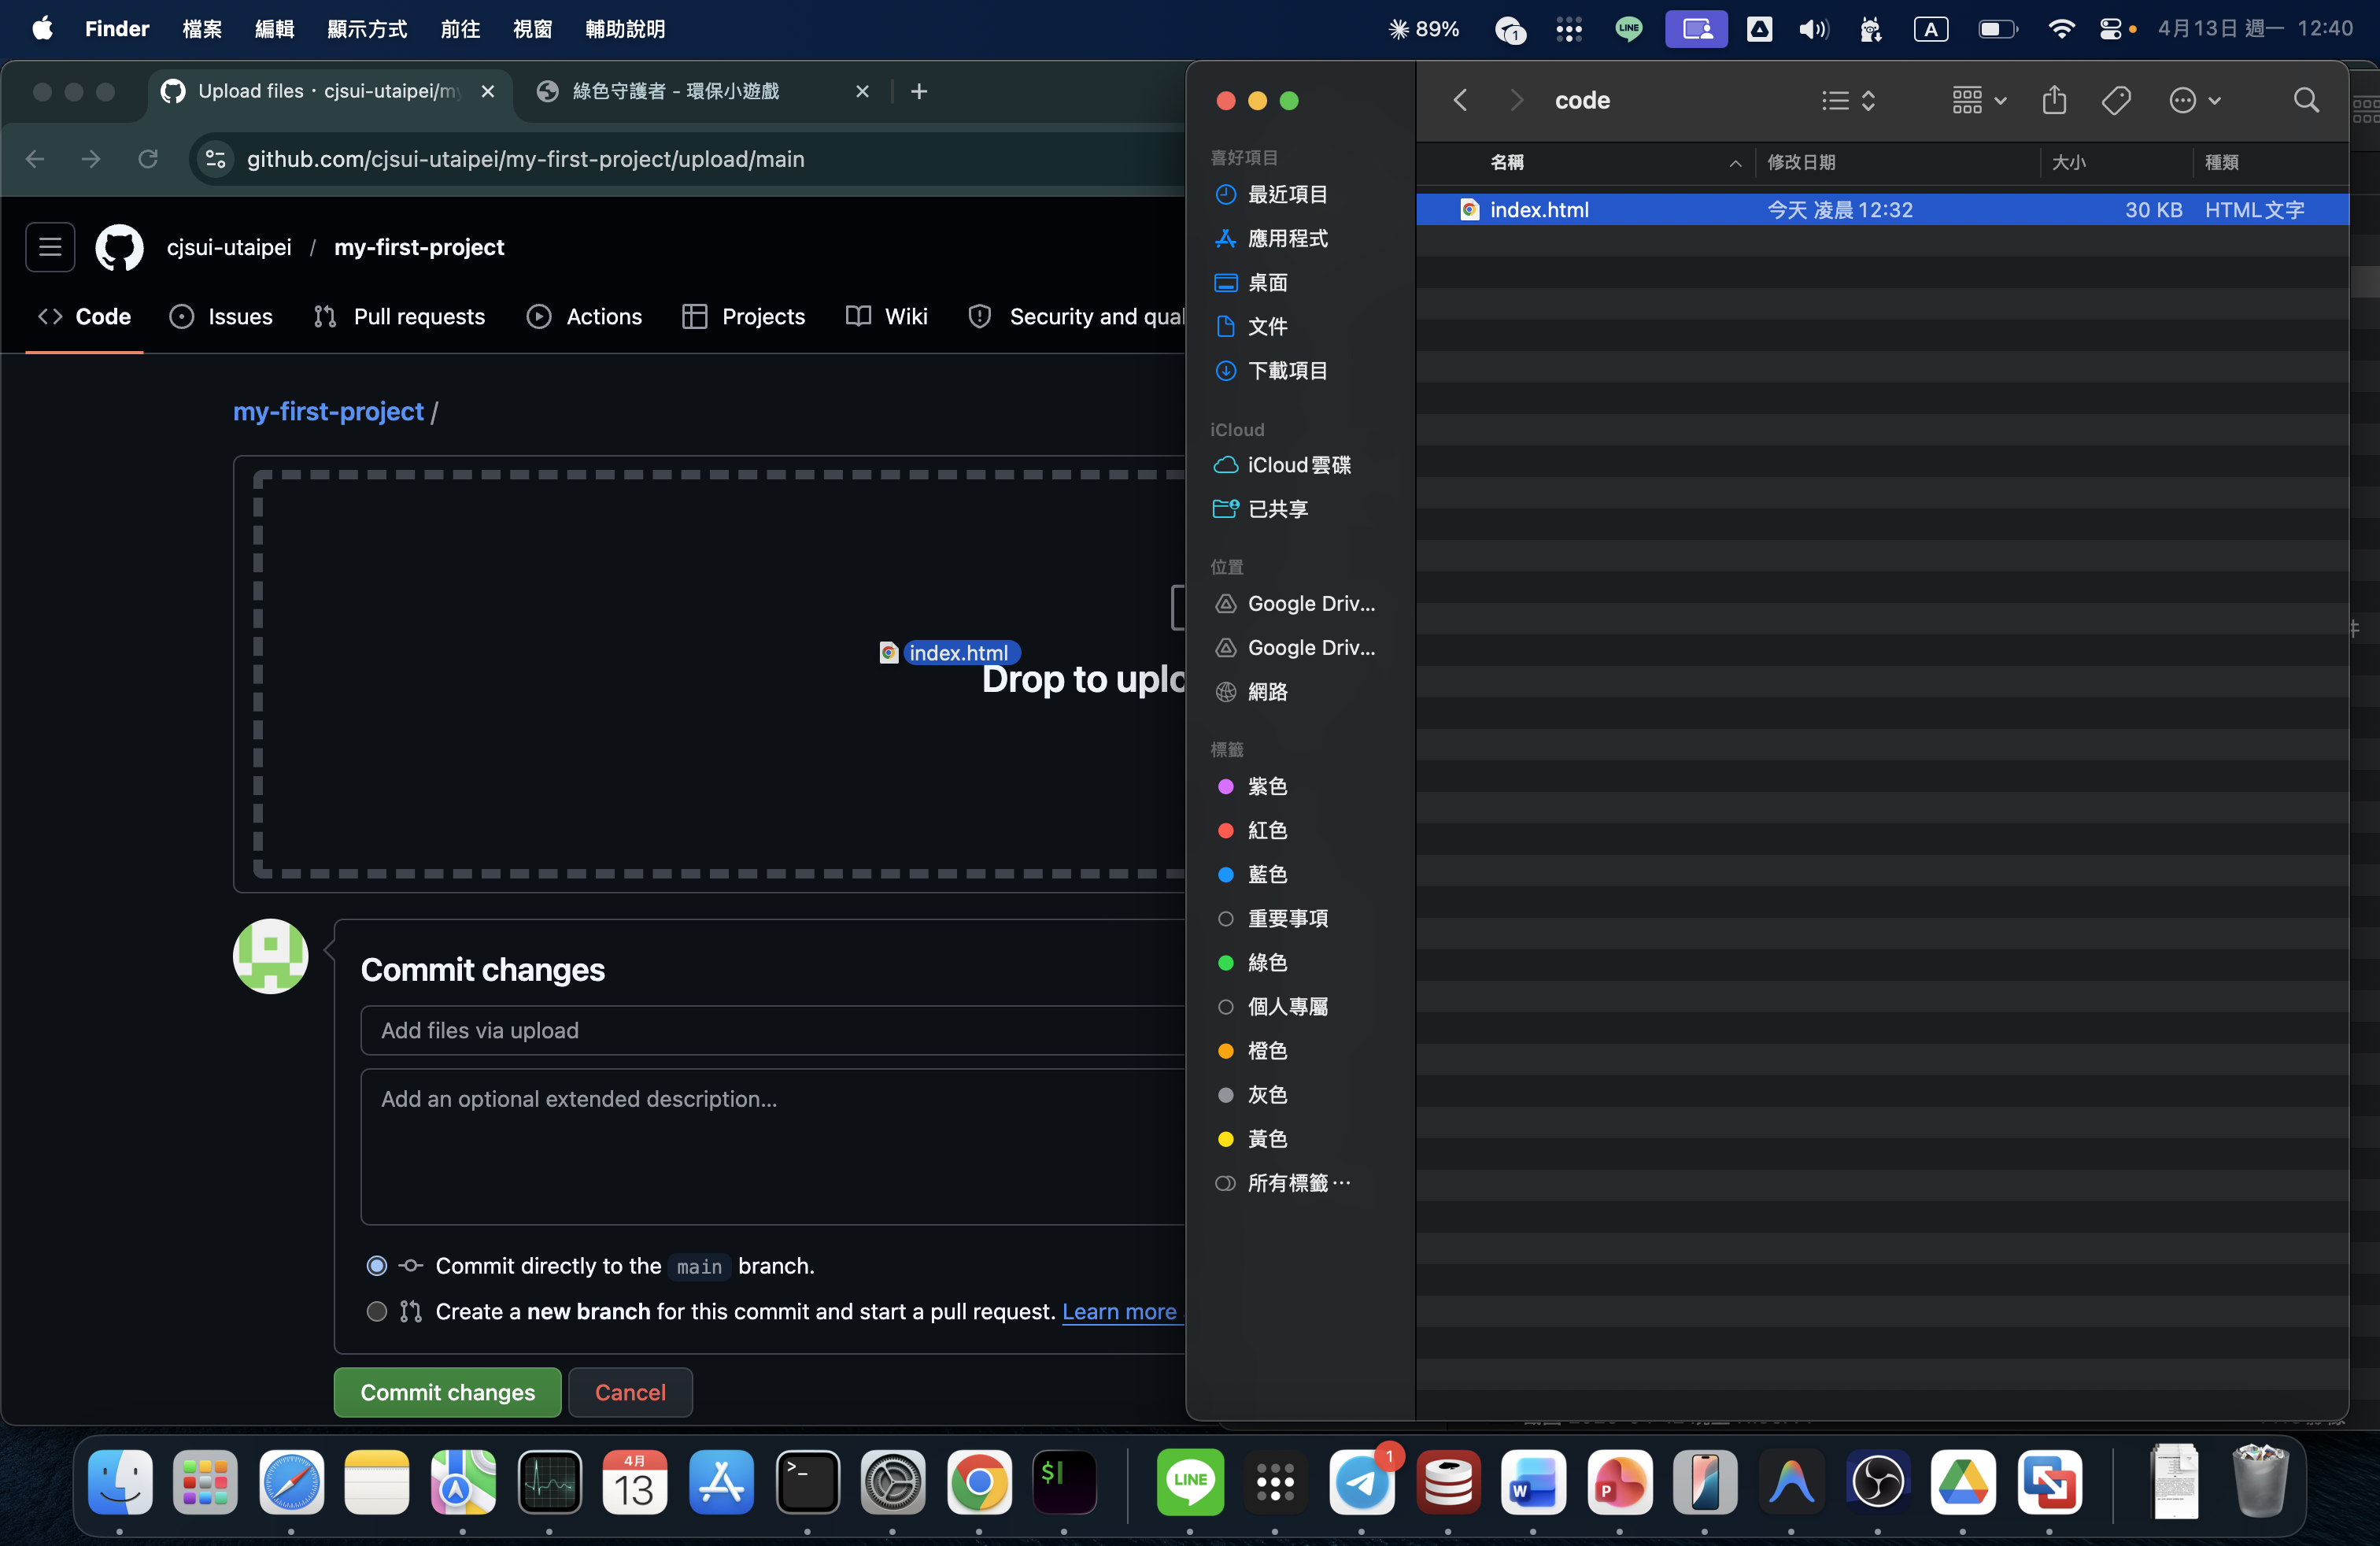Select index.html in the code folder
This screenshot has width=2380, height=1546.
(x=1882, y=210)
